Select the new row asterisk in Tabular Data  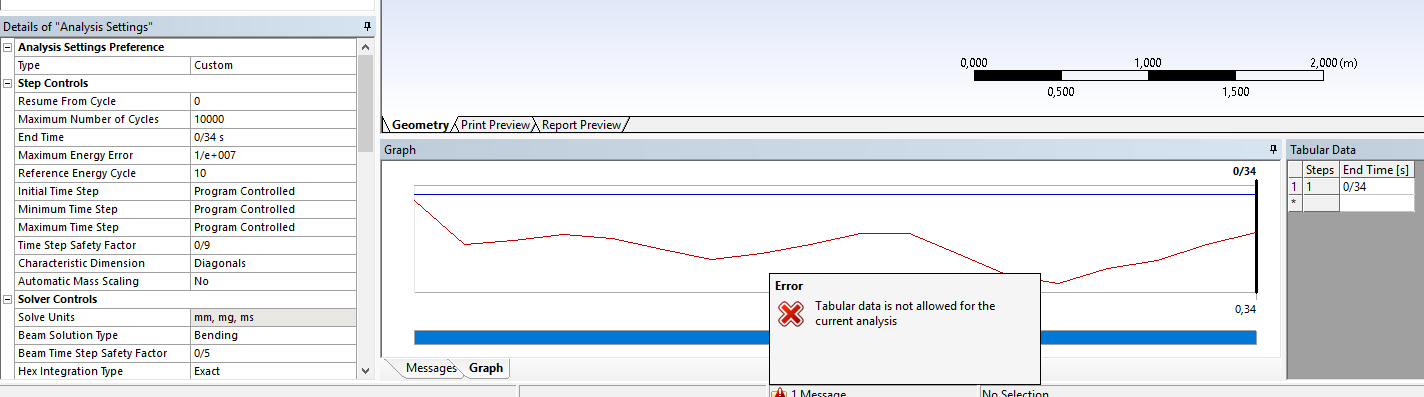1295,203
